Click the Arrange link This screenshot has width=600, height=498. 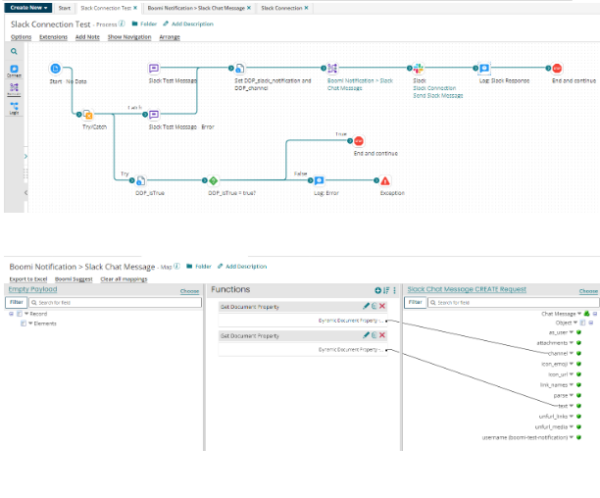point(170,37)
